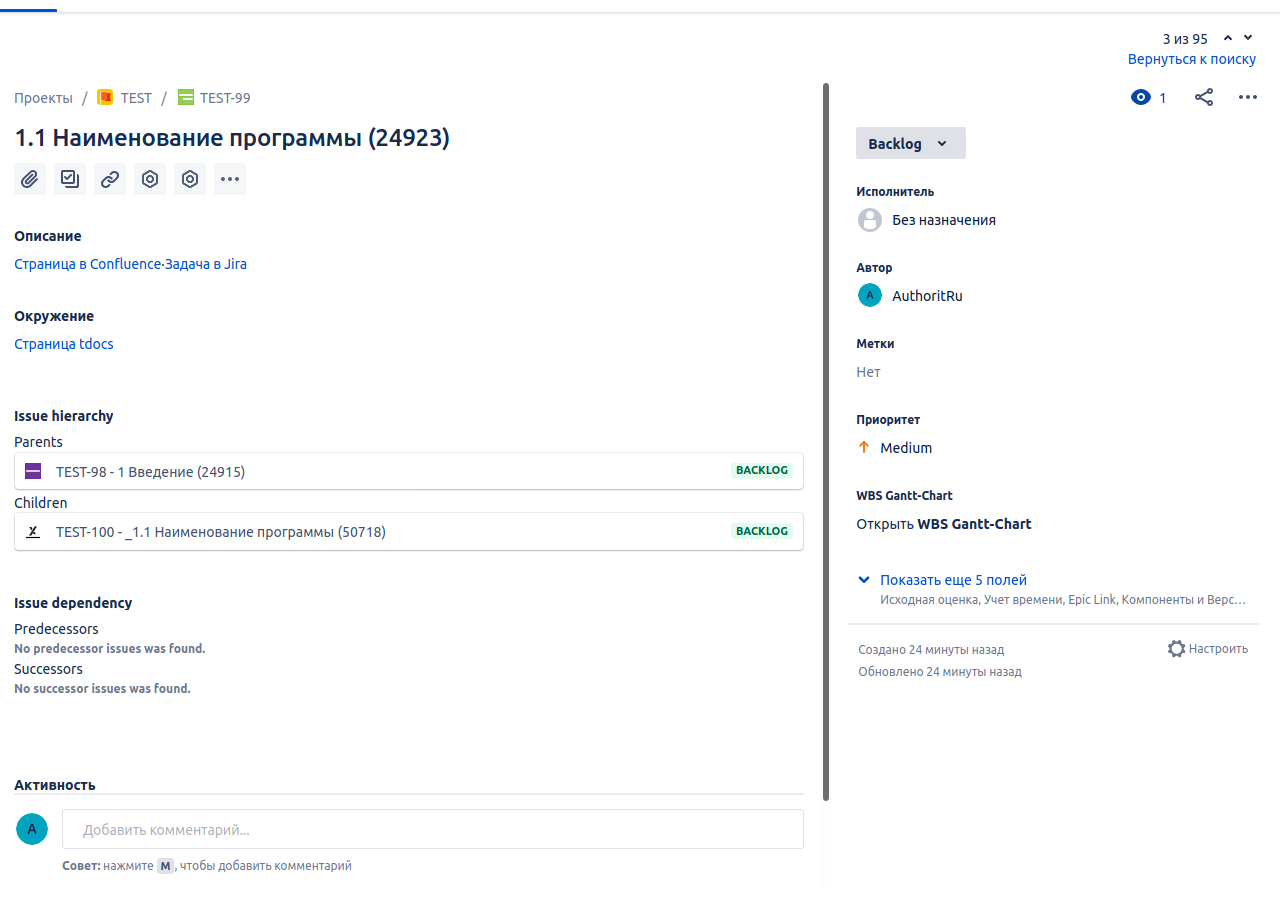Click the Исполнитель field label

tap(895, 192)
